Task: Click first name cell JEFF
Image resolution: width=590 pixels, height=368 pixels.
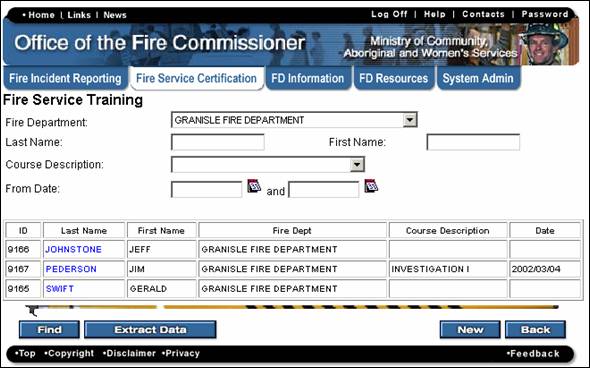Action: (161, 249)
